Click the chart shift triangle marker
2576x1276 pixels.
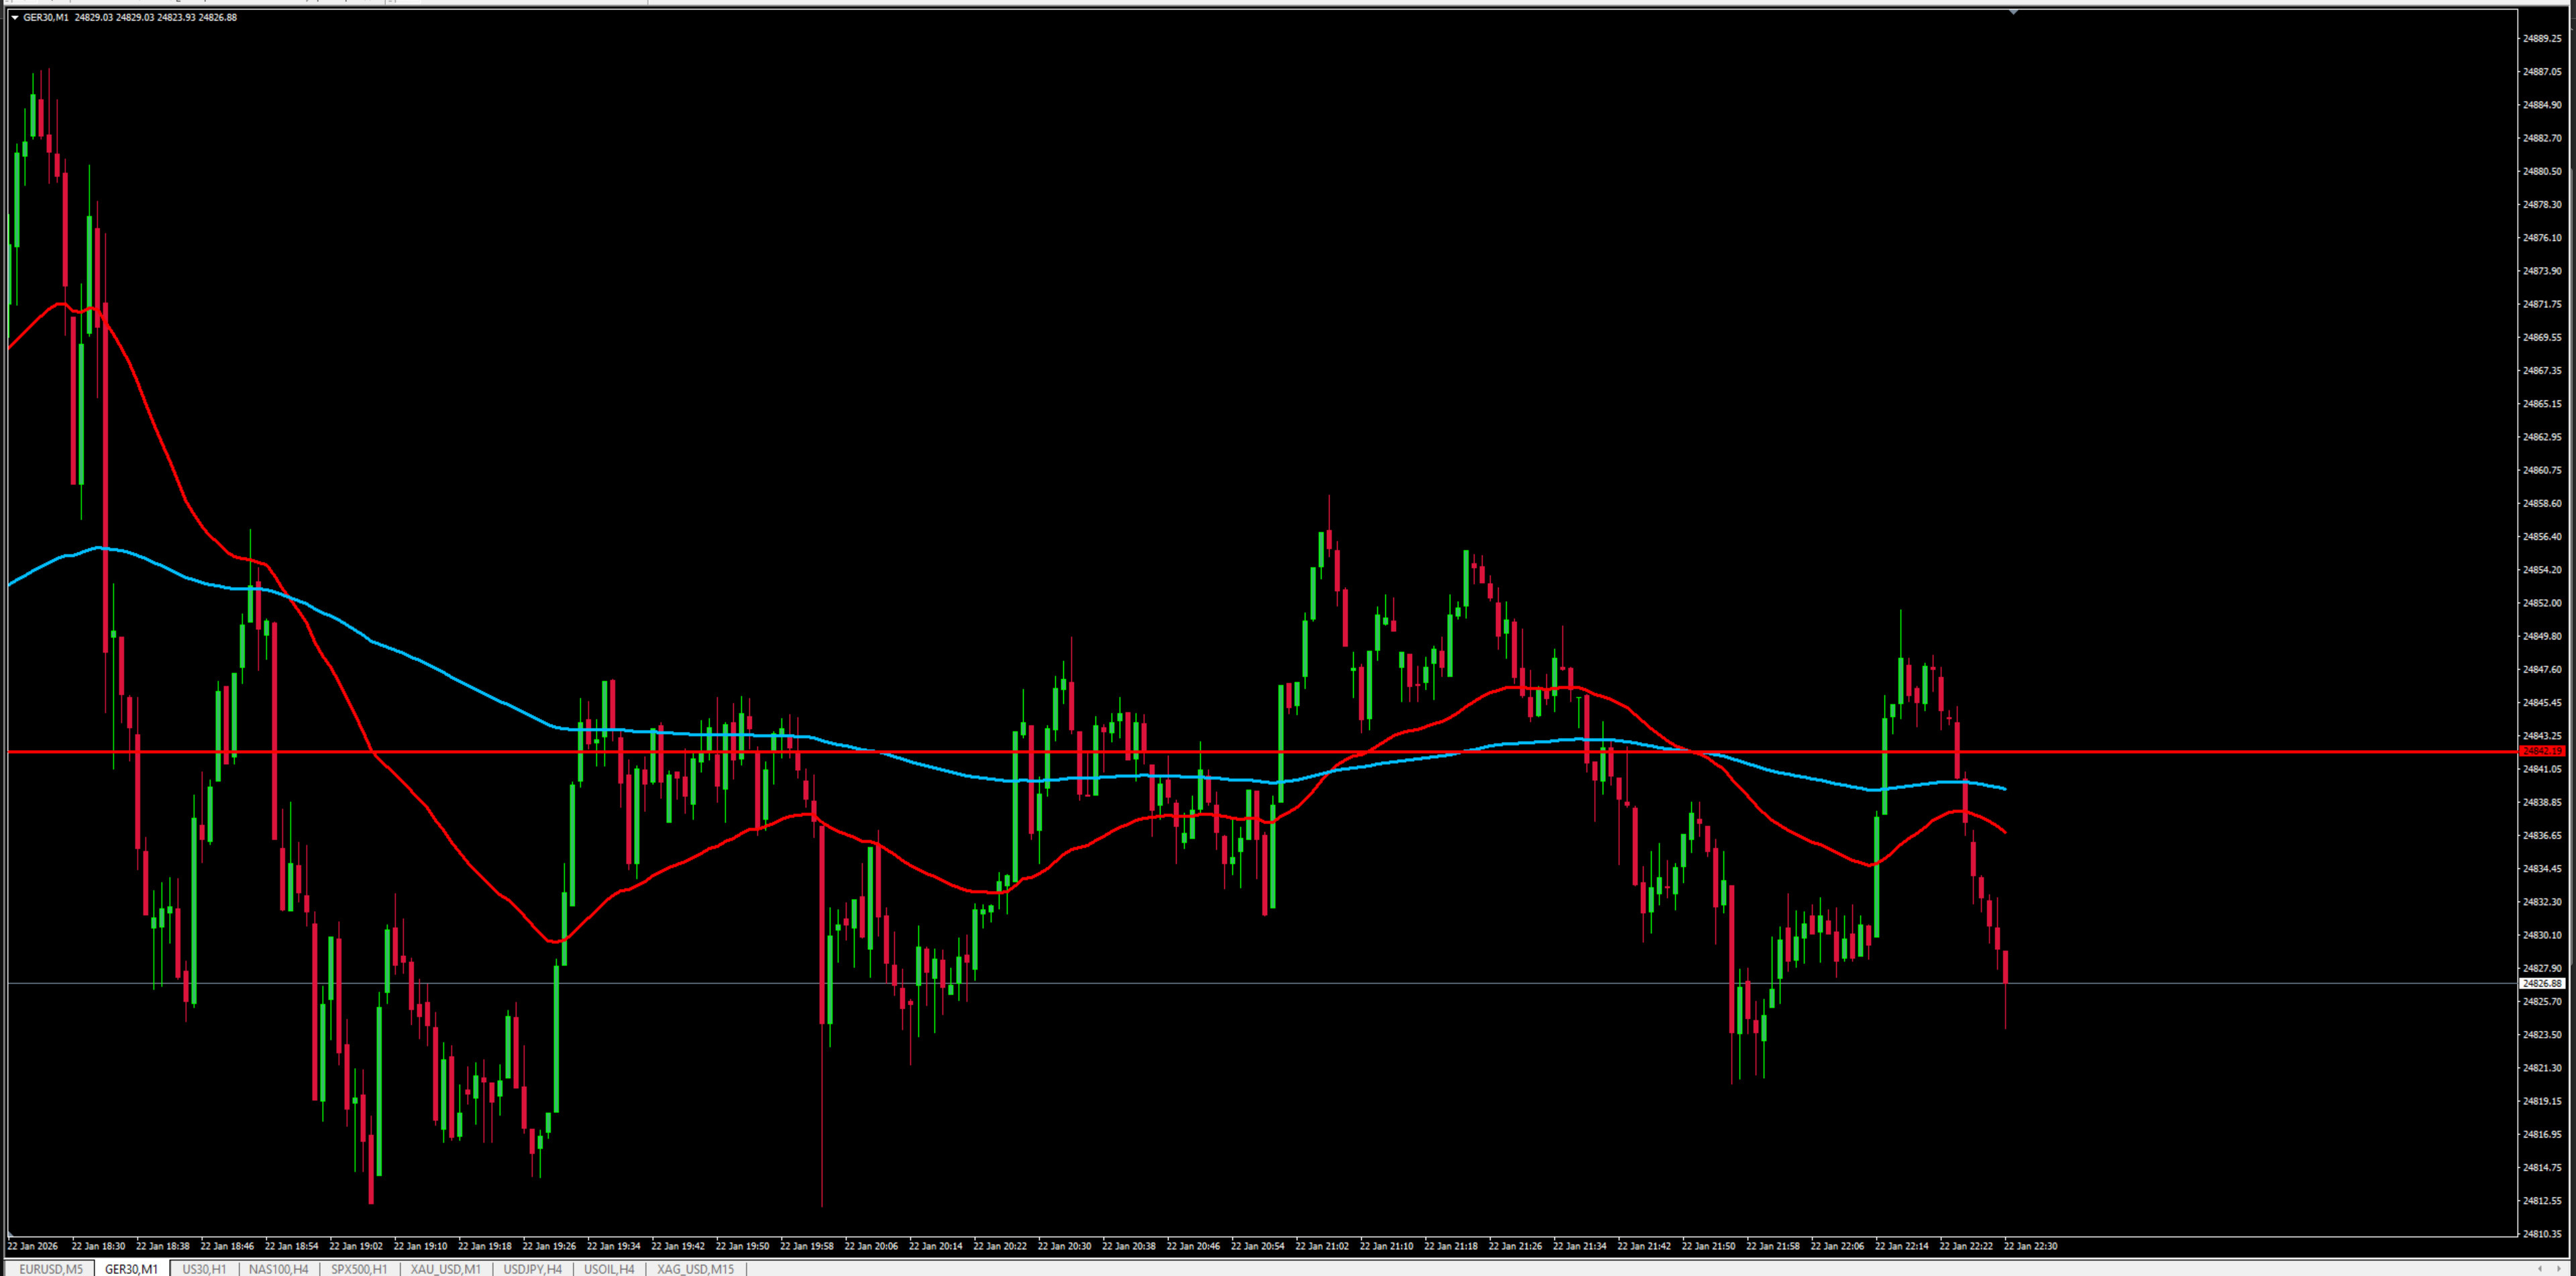(x=2013, y=12)
